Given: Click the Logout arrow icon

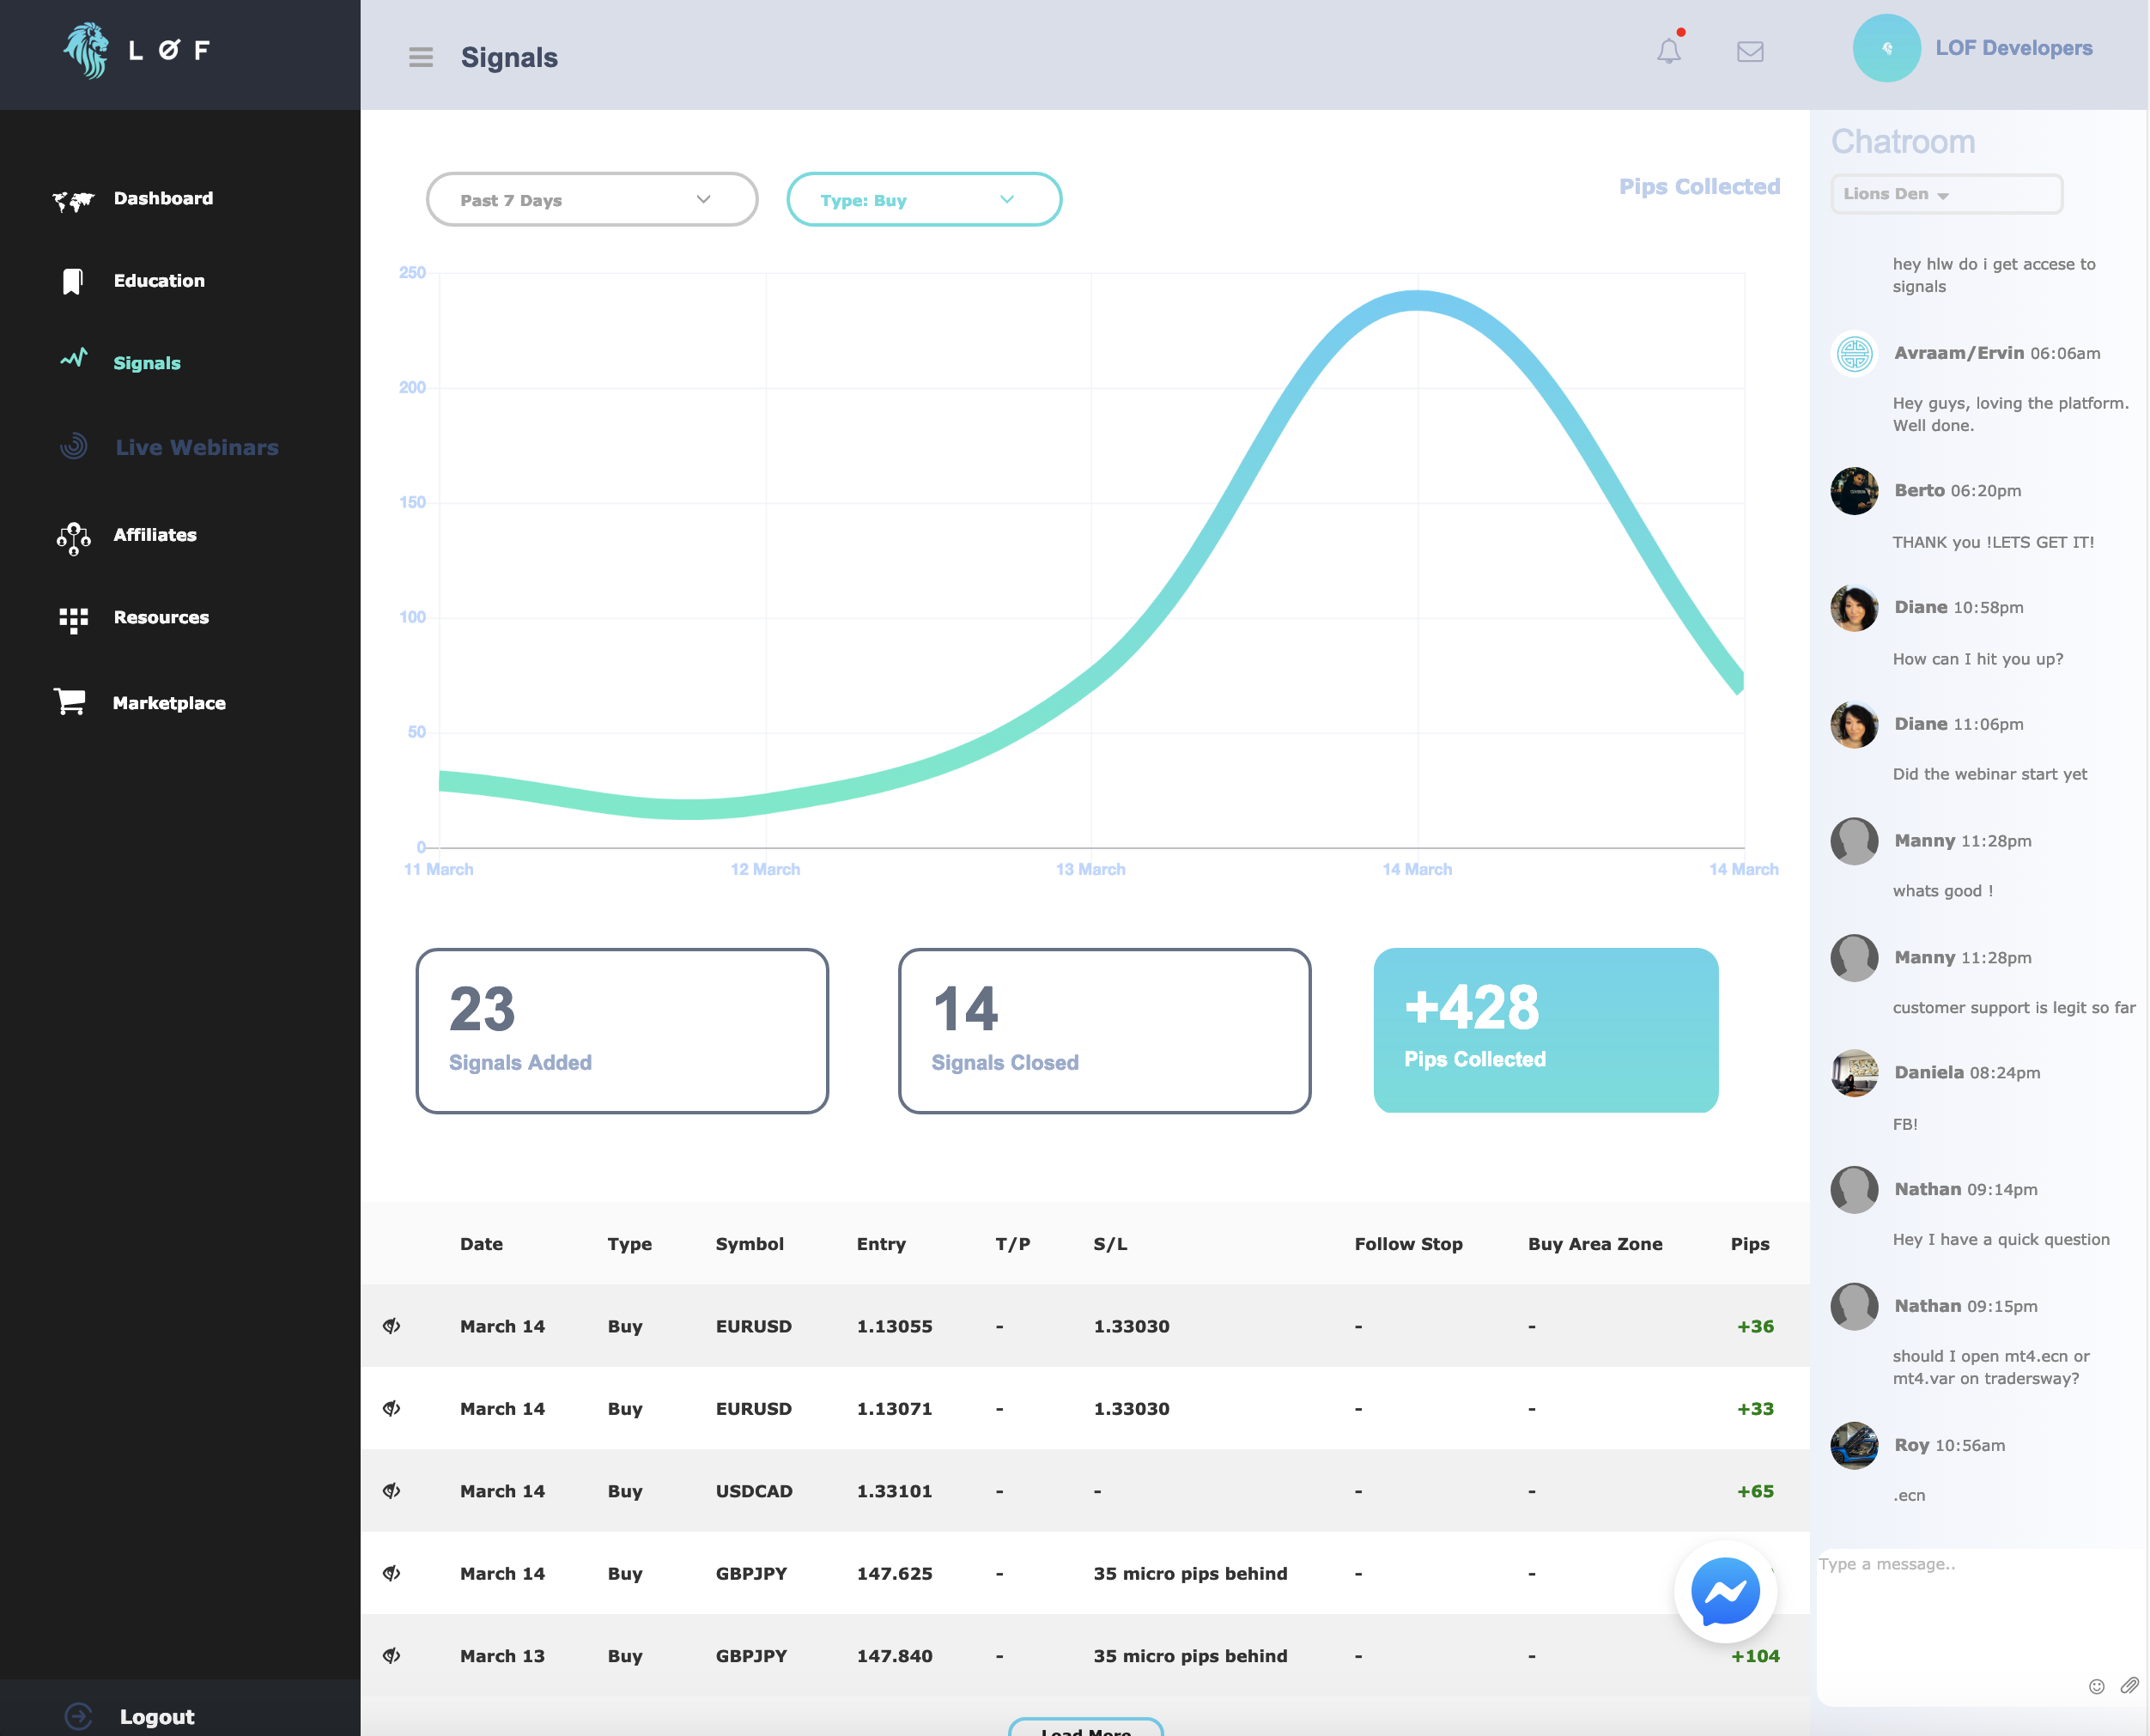Looking at the screenshot, I should click(x=78, y=1716).
